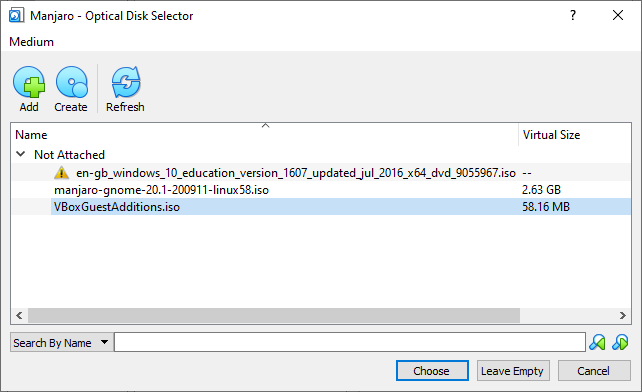Open the Medium menu
Image resolution: width=642 pixels, height=392 pixels.
[x=32, y=42]
